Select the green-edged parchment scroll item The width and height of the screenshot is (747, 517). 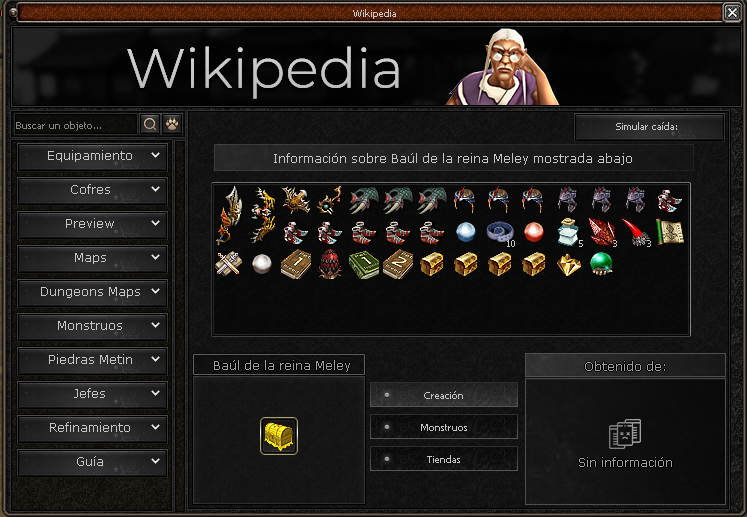coord(670,232)
